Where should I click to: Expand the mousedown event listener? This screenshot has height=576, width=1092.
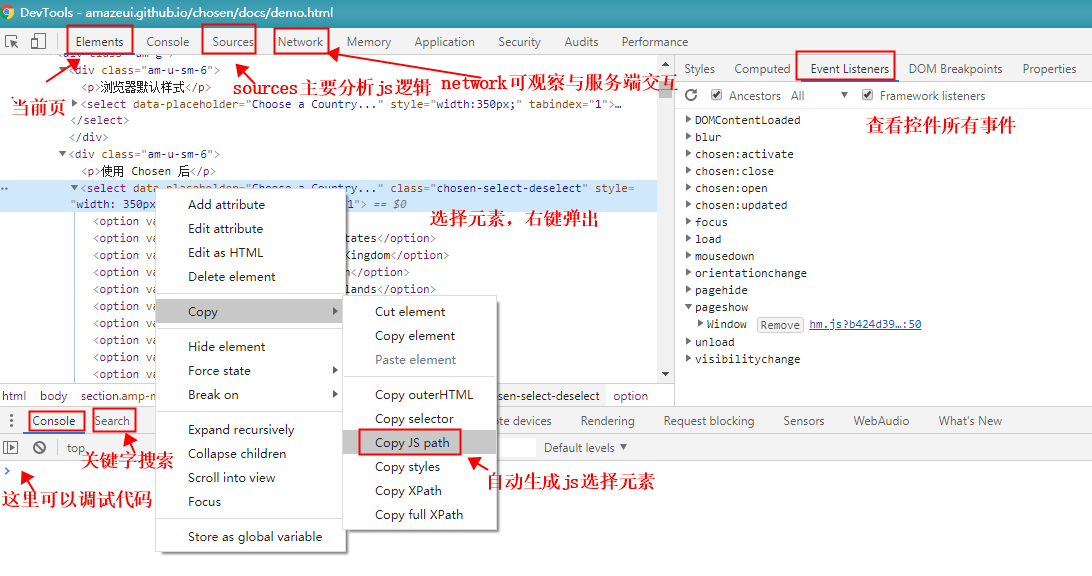pyautogui.click(x=689, y=256)
